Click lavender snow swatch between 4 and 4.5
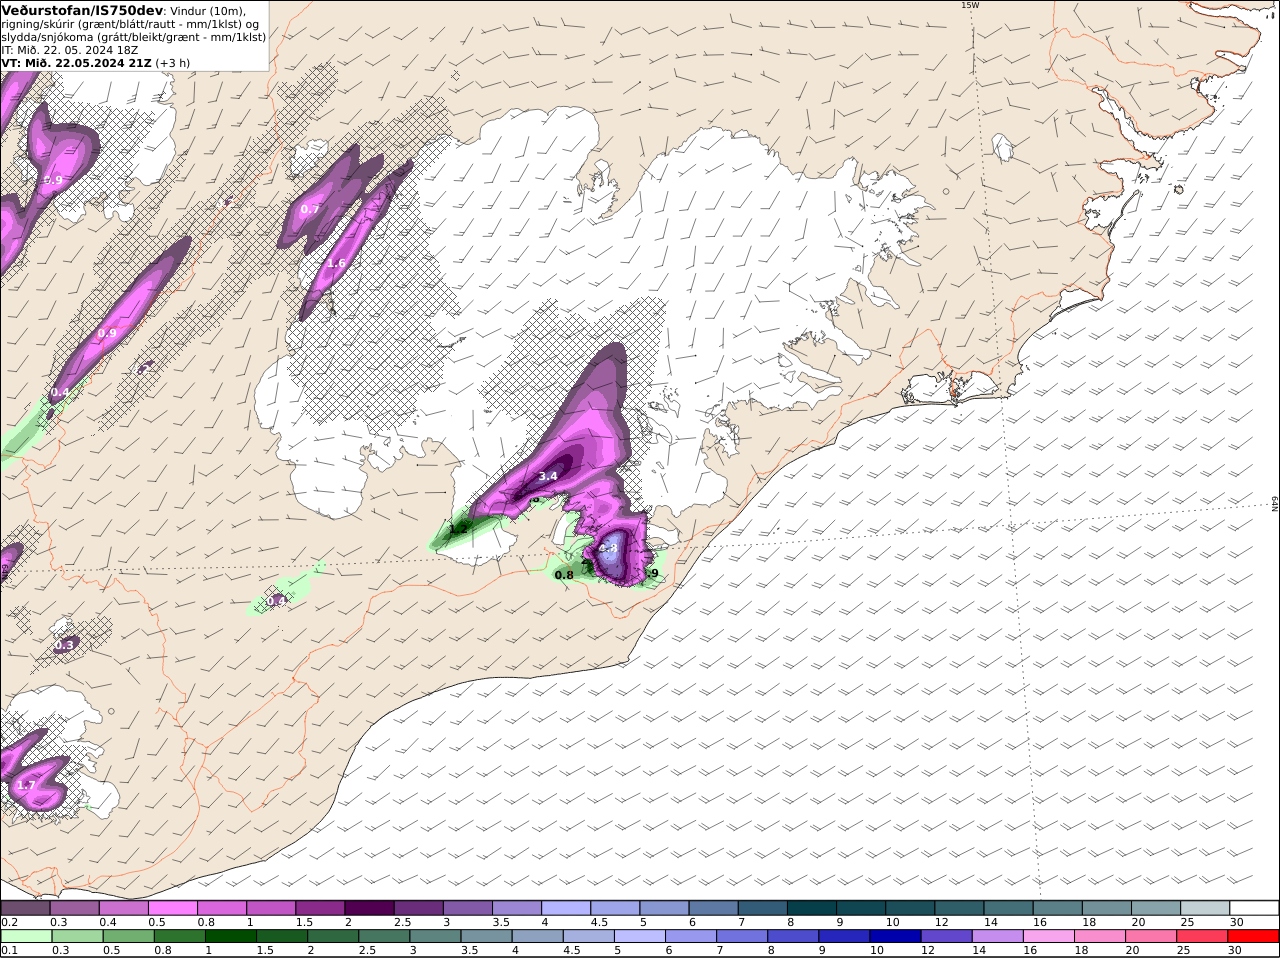Image resolution: width=1280 pixels, height=958 pixels. coord(568,908)
